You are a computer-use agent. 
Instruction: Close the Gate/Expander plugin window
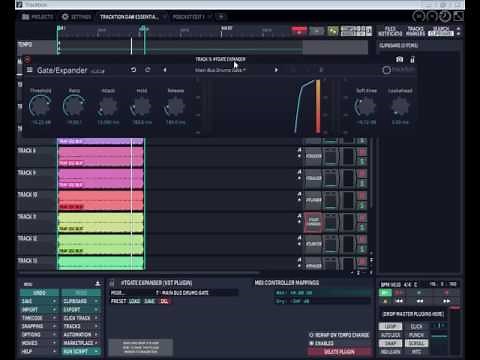pyautogui.click(x=27, y=60)
